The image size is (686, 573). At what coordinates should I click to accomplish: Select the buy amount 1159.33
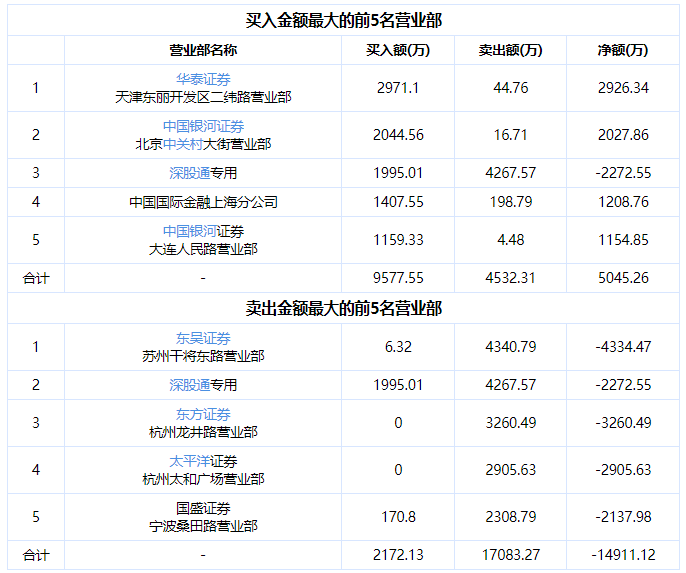pyautogui.click(x=398, y=240)
